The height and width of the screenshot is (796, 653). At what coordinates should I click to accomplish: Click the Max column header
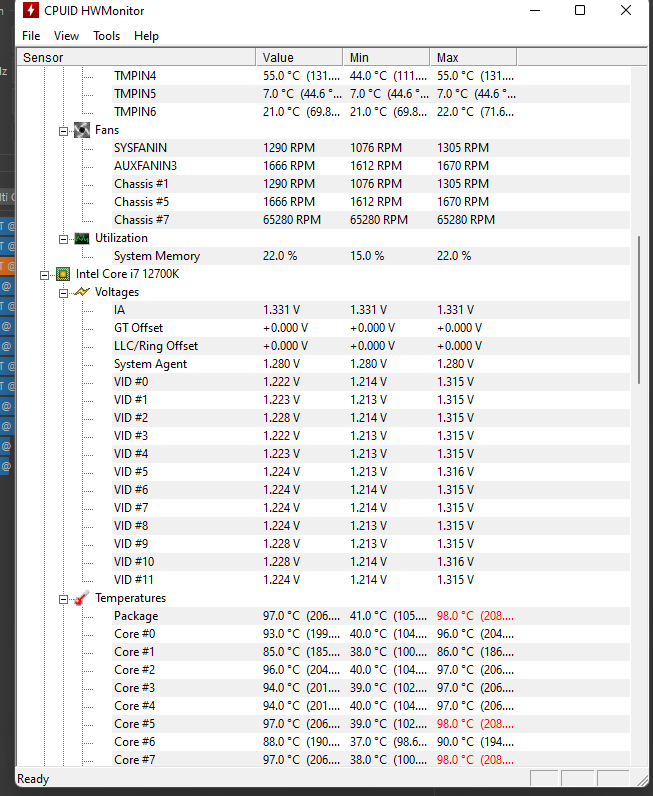(473, 57)
